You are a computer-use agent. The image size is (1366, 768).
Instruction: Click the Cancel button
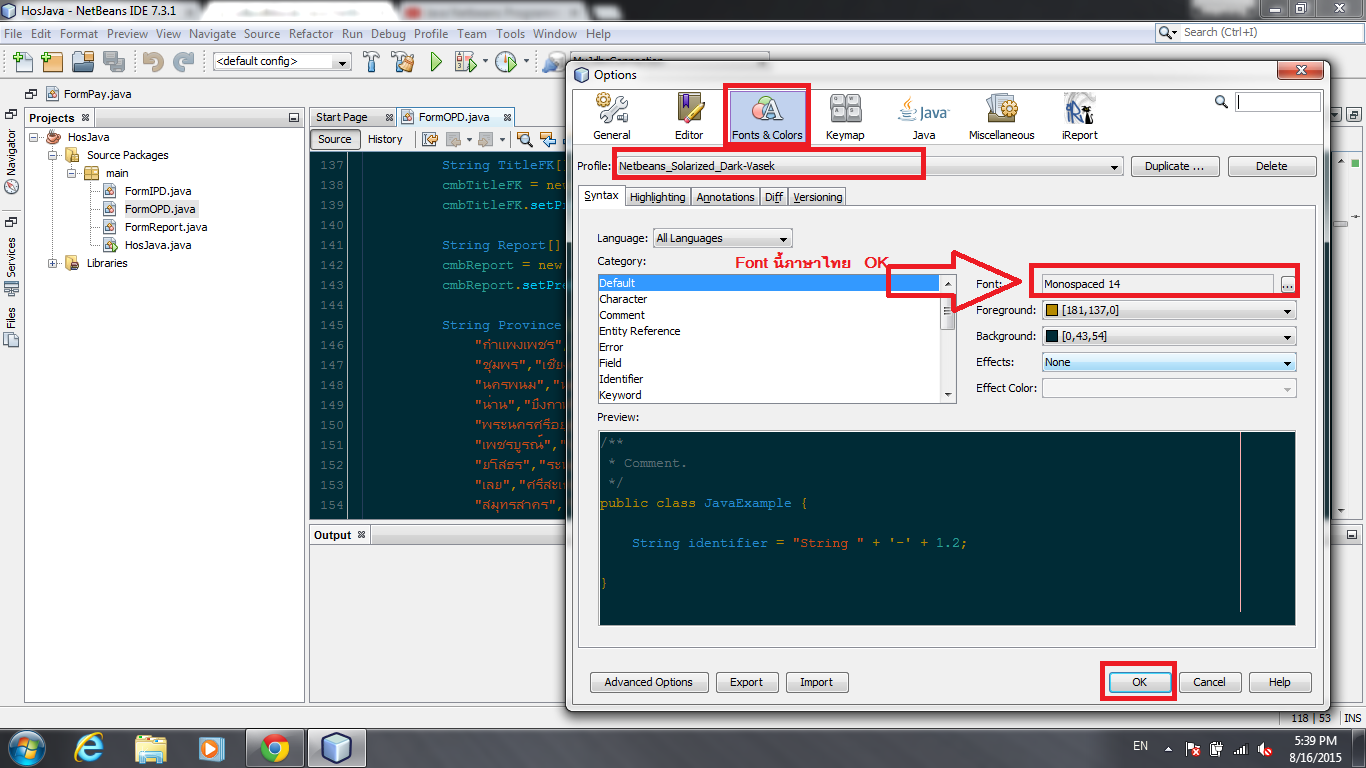pyautogui.click(x=1209, y=682)
